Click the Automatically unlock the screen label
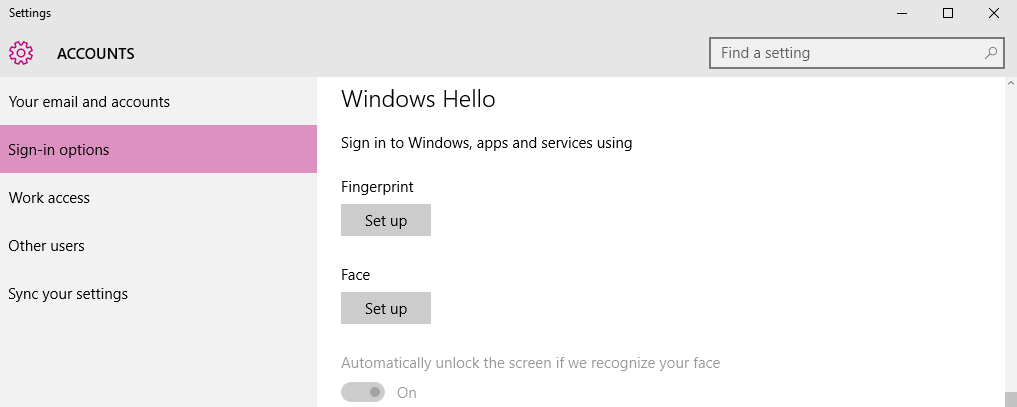The width and height of the screenshot is (1017, 407). pos(531,363)
